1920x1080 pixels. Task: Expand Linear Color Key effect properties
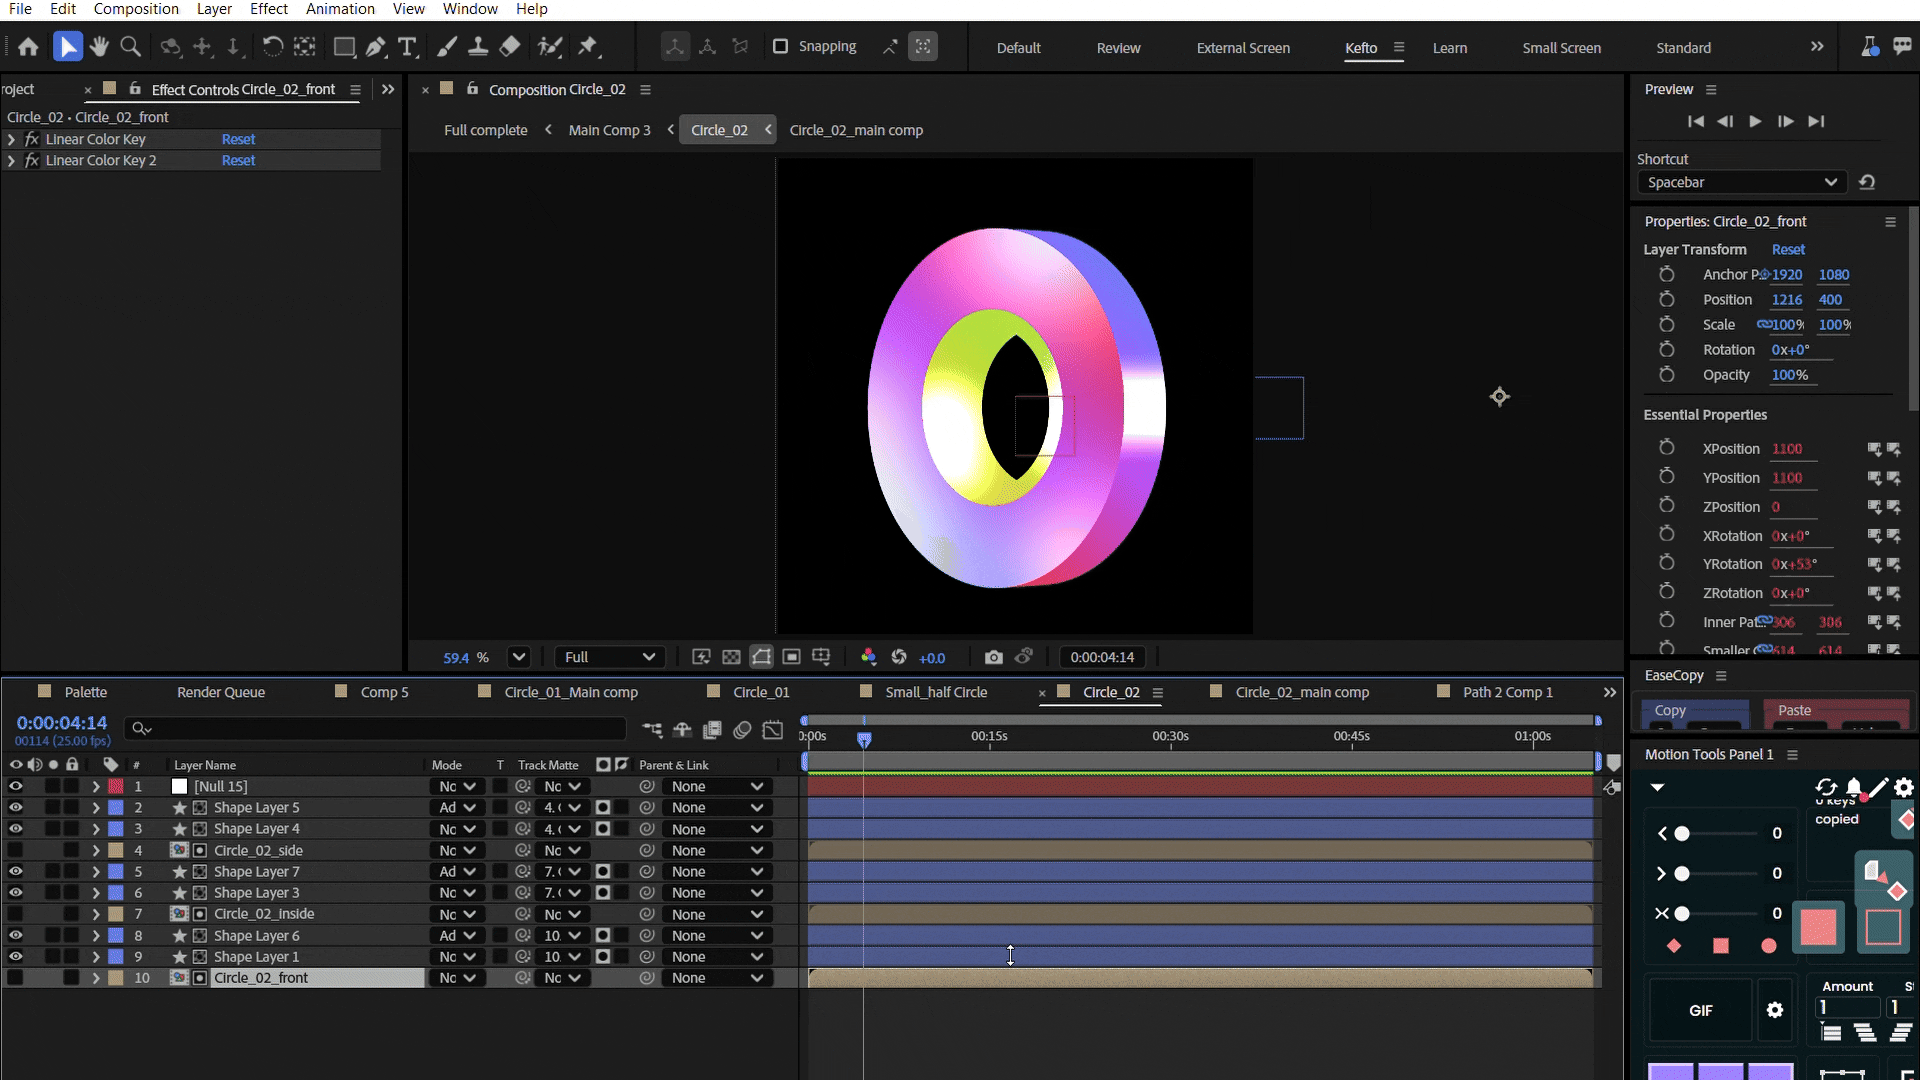(x=11, y=139)
